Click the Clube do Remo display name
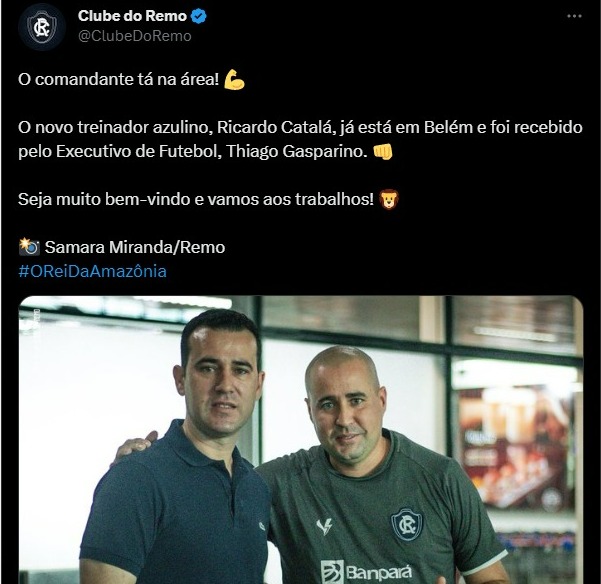601x584 pixels. 132,16
